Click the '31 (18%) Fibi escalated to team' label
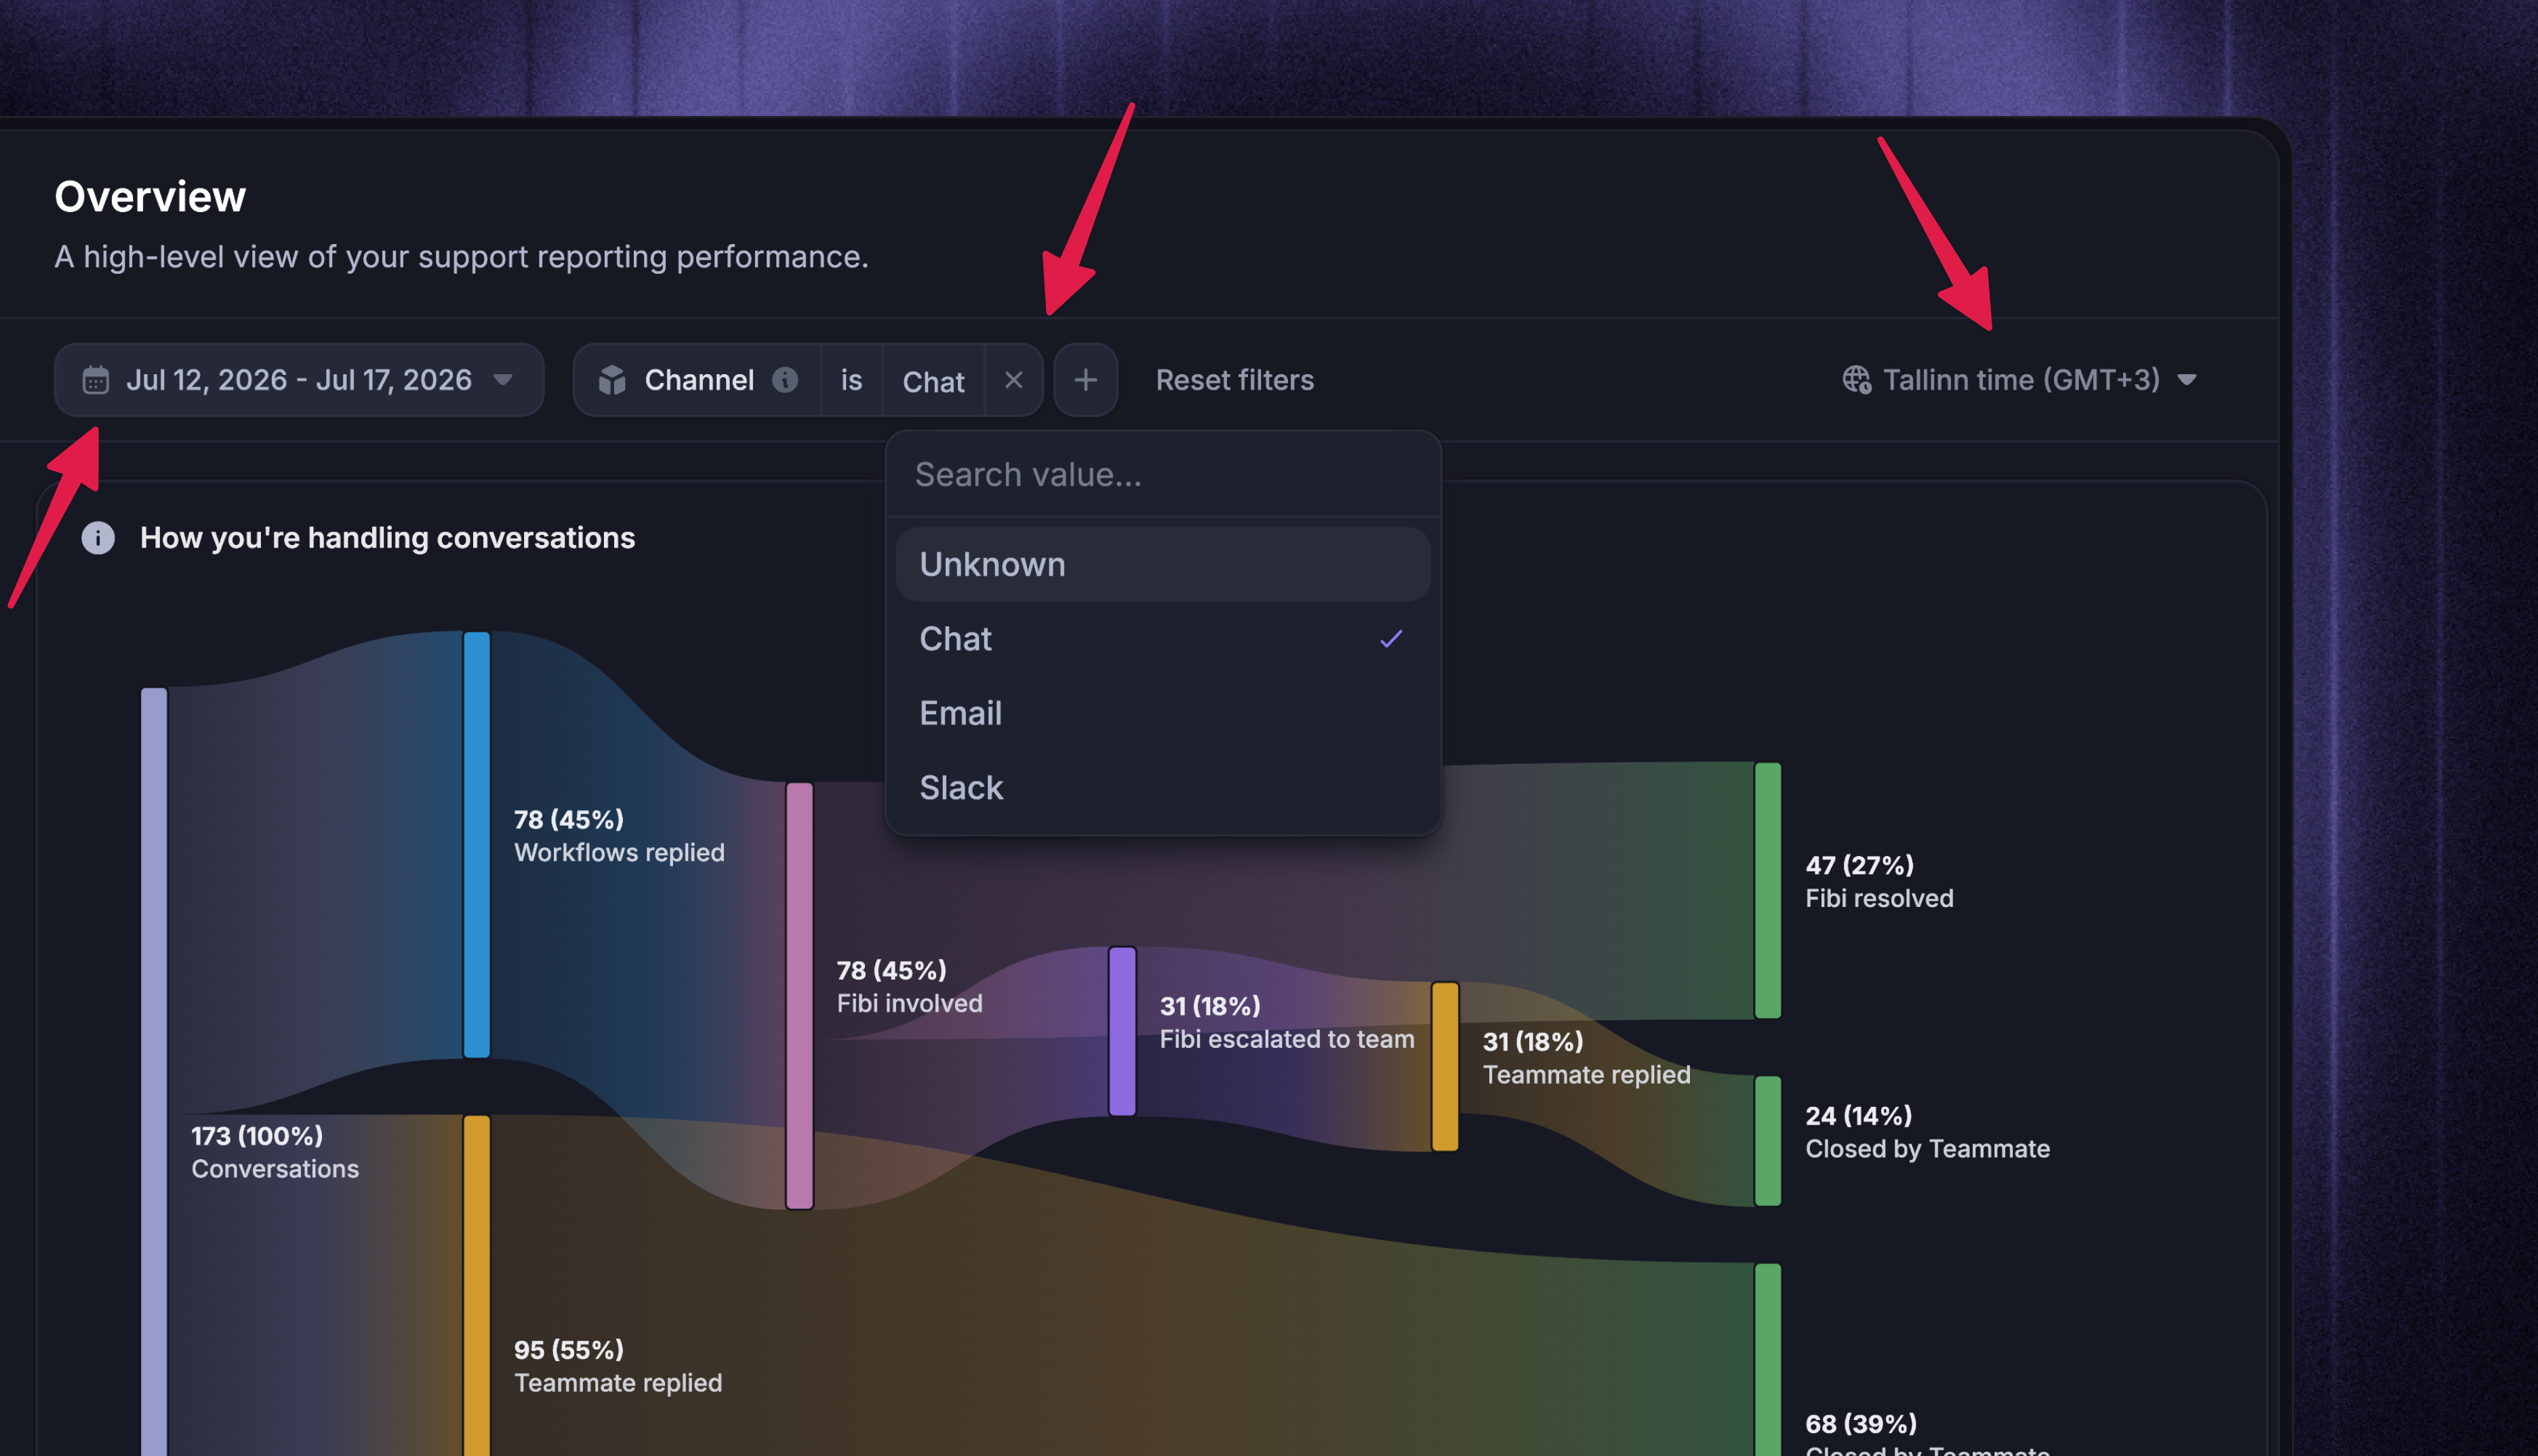This screenshot has width=2538, height=1456. coord(1287,1022)
